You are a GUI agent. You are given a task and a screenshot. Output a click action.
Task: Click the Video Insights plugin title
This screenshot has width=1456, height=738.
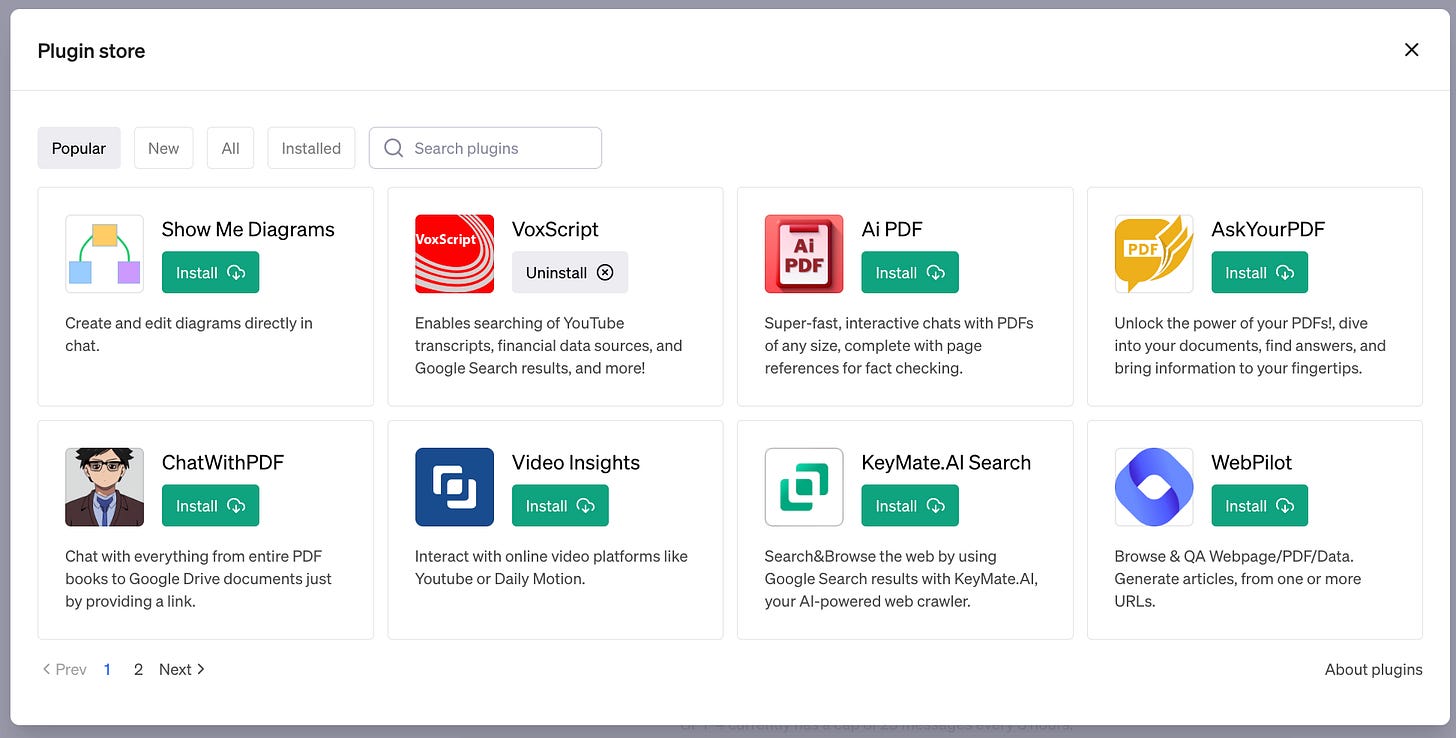coord(576,462)
